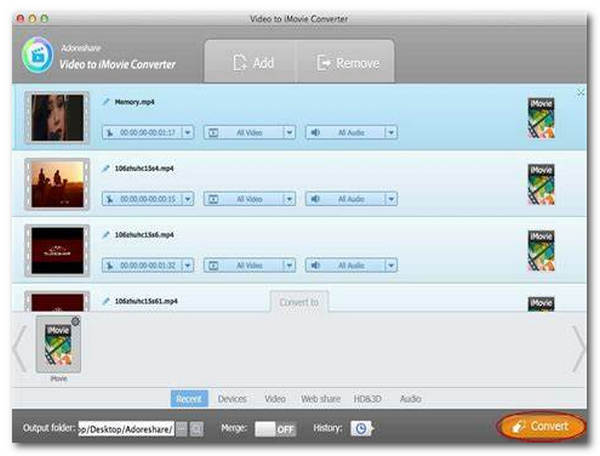Choose the iMovie preset in the Recent list
This screenshot has width=600, height=456.
(x=58, y=344)
